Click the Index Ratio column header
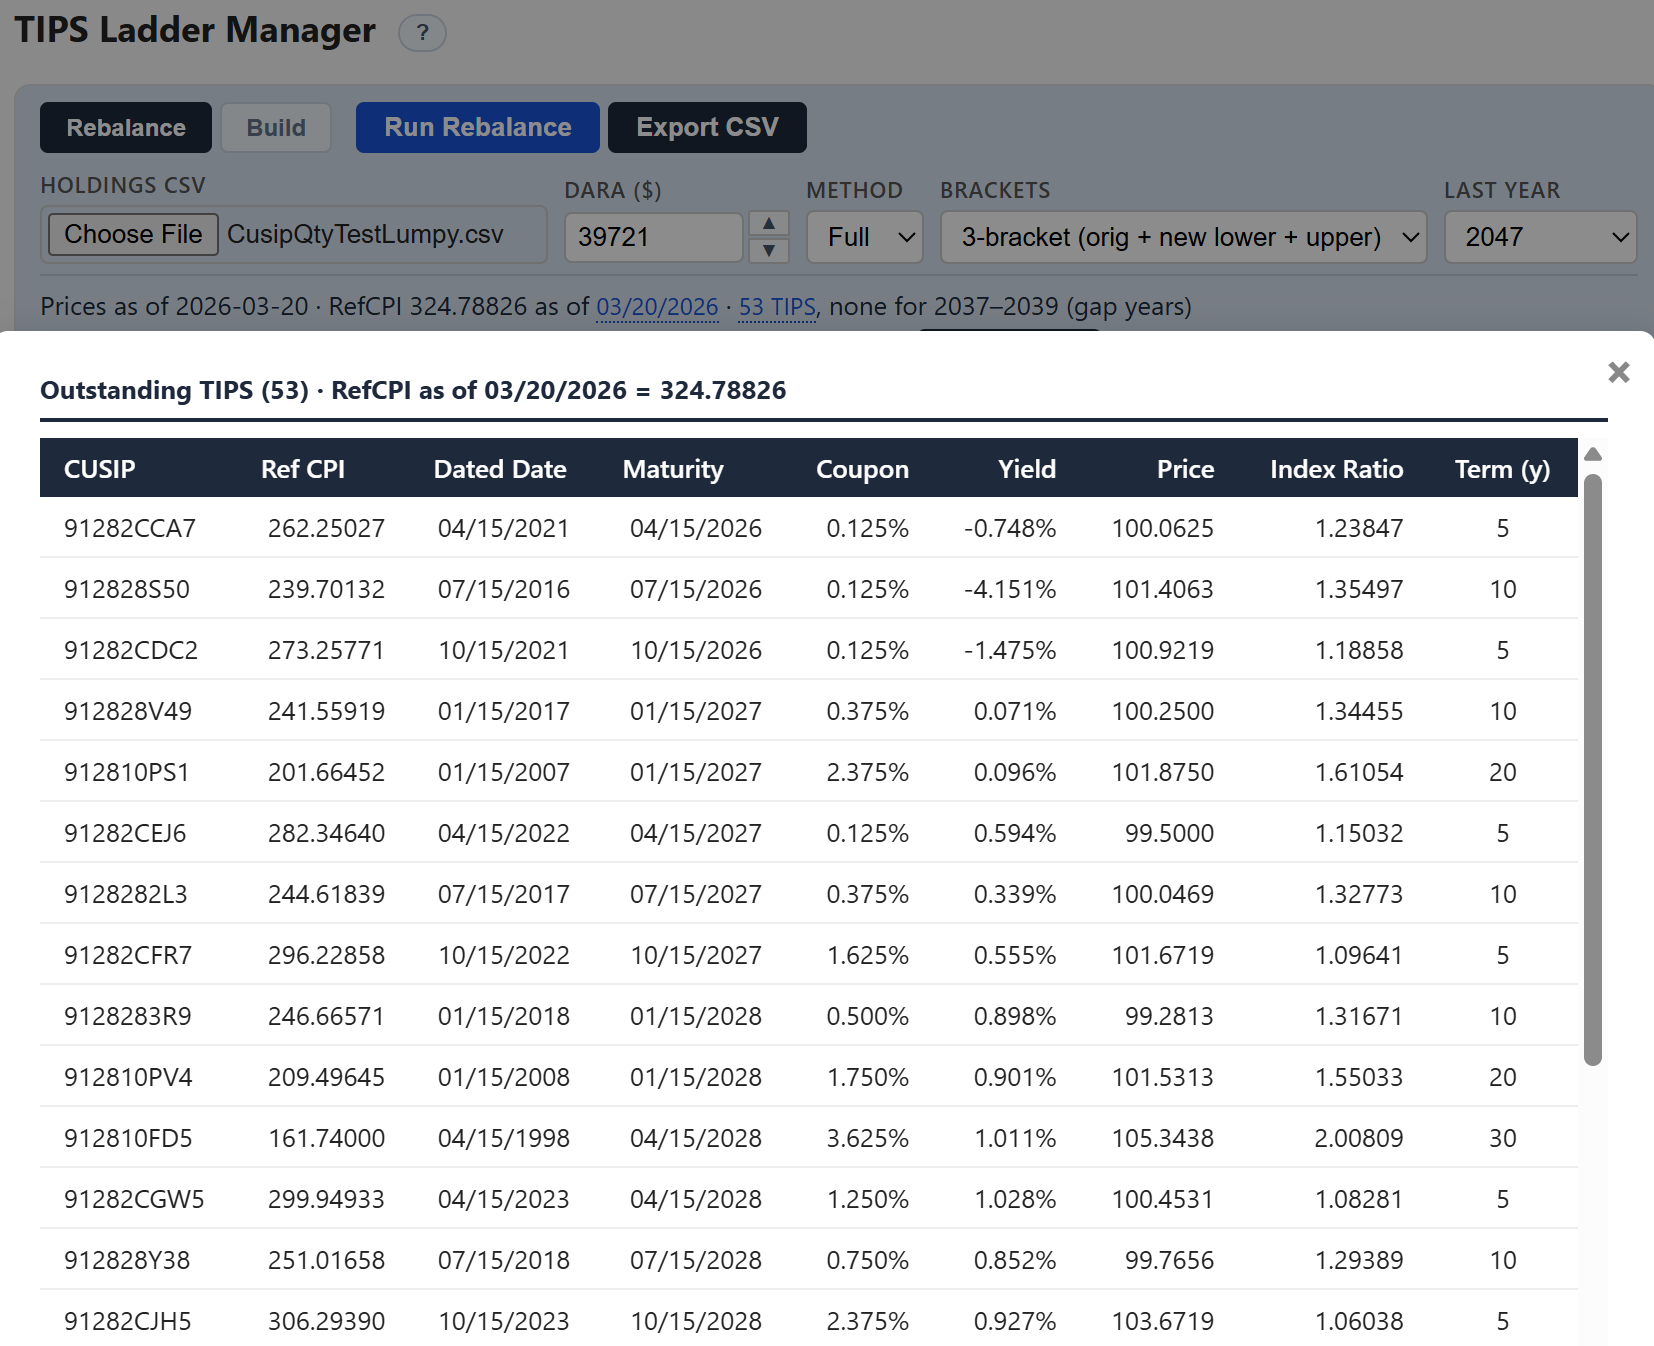The image size is (1654, 1346). 1336,469
